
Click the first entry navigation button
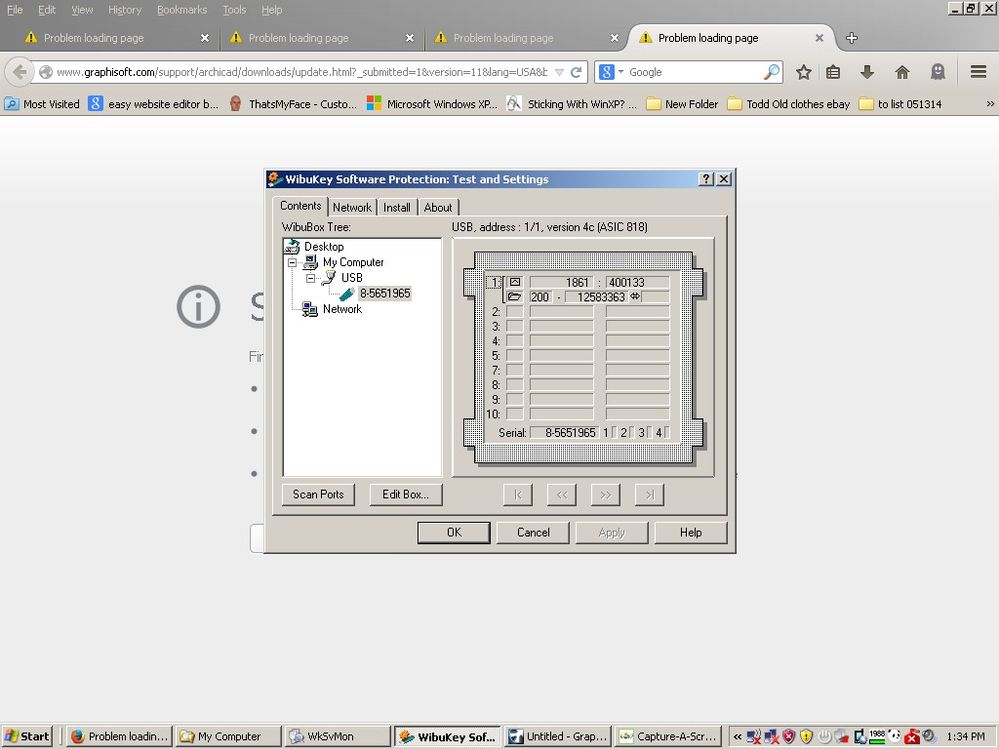point(517,494)
